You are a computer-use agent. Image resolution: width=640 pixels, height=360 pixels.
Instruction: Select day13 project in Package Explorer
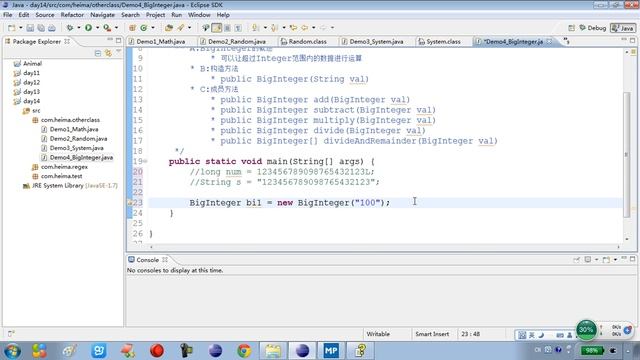[31, 91]
